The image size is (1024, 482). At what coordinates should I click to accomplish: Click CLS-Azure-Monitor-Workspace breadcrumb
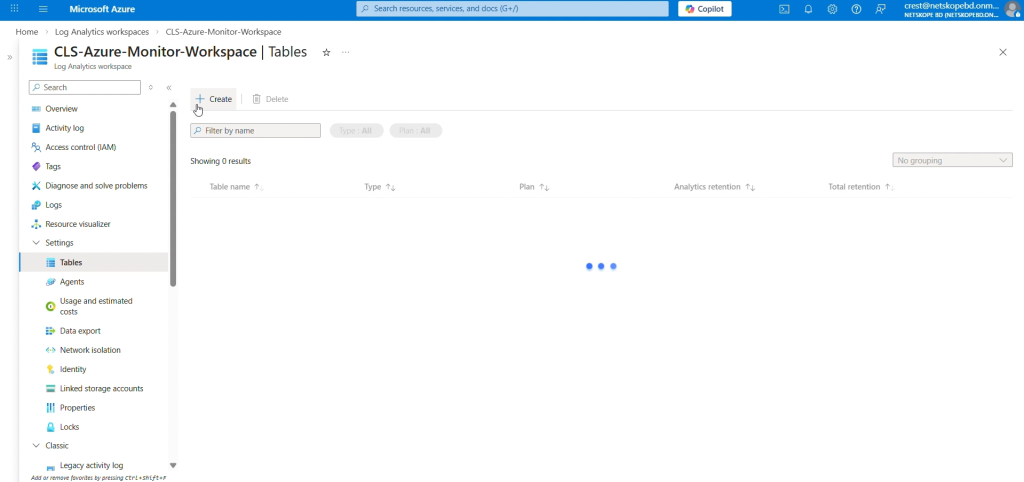tap(223, 31)
